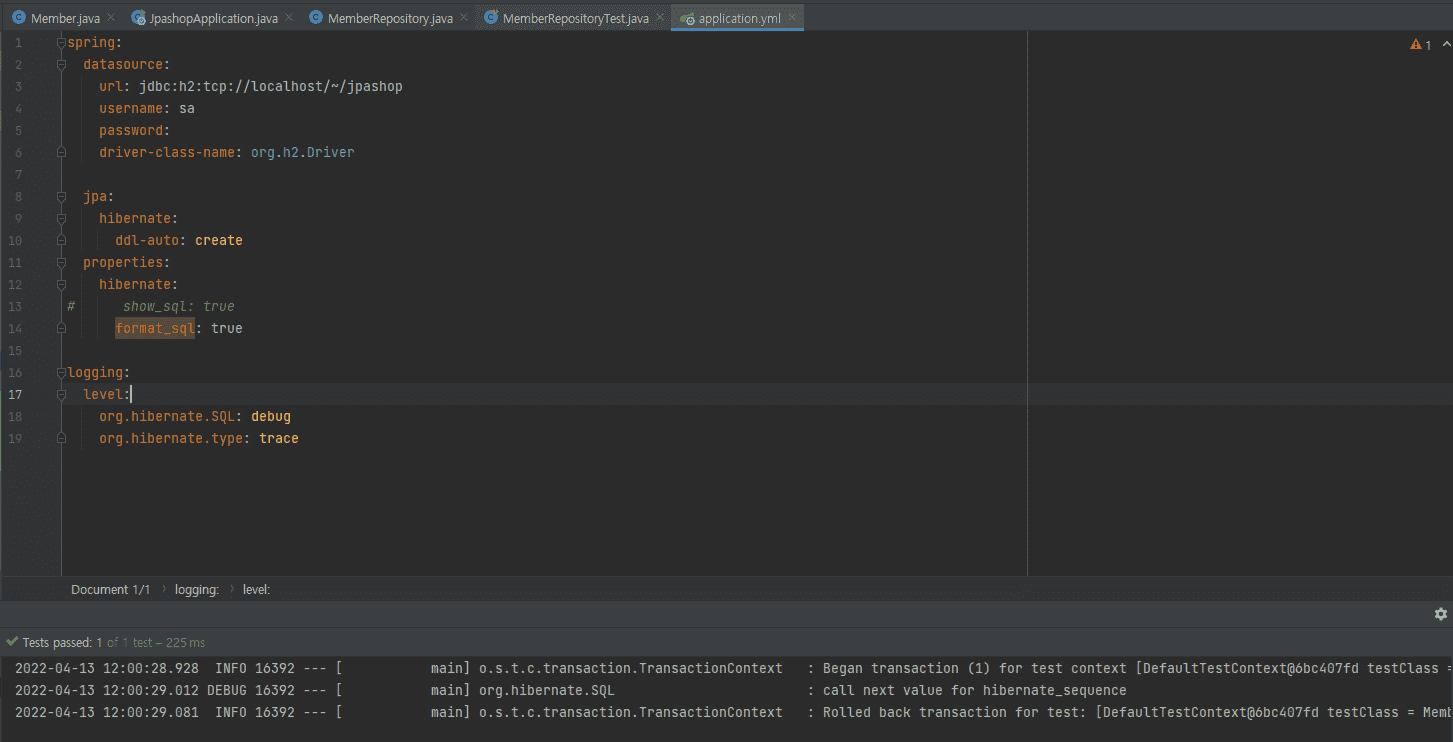Click line number 15 in gutter
The image size is (1453, 742).
tap(15, 350)
